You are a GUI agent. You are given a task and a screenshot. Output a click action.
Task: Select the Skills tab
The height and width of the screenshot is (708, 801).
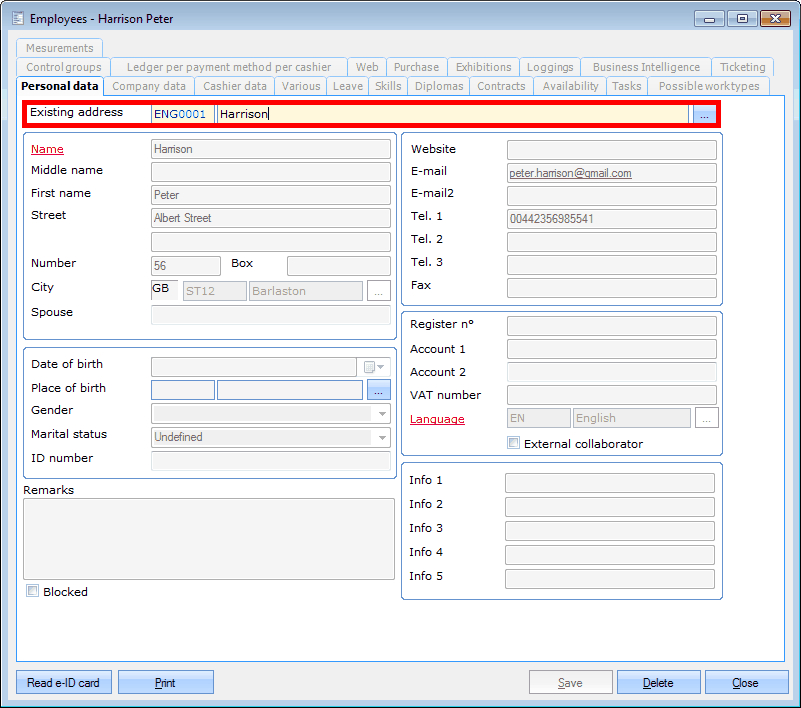pyautogui.click(x=388, y=86)
